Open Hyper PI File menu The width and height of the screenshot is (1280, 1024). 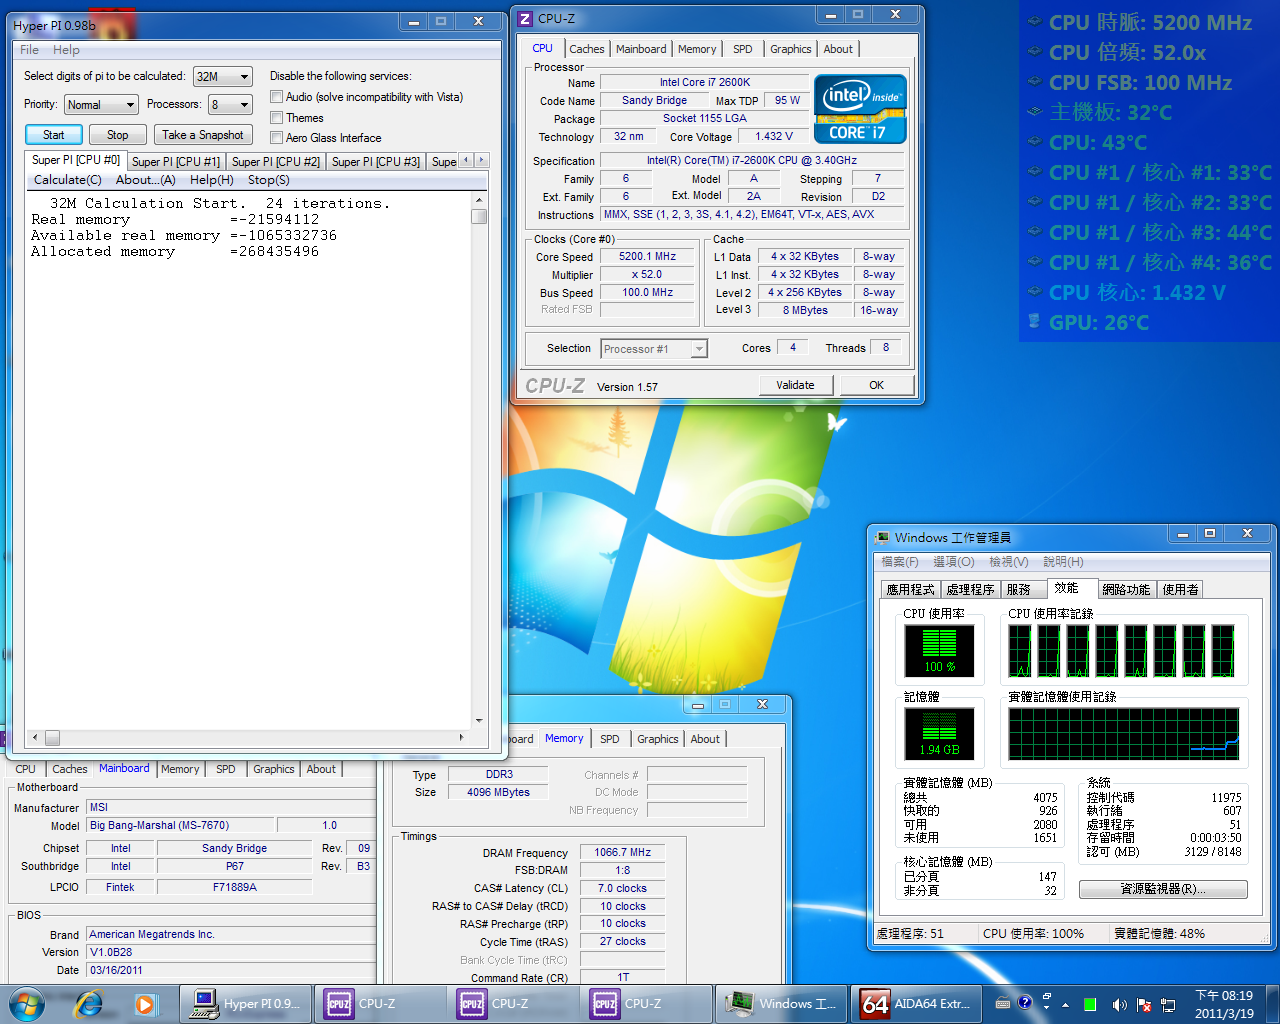pyautogui.click(x=30, y=50)
